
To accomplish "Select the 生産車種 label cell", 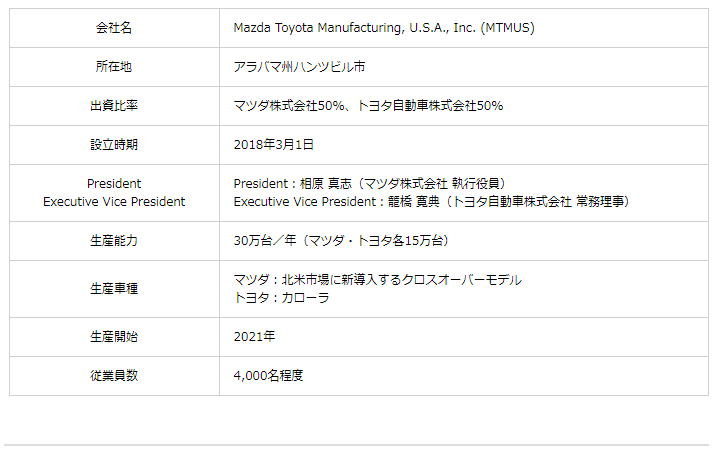I will pos(114,288).
